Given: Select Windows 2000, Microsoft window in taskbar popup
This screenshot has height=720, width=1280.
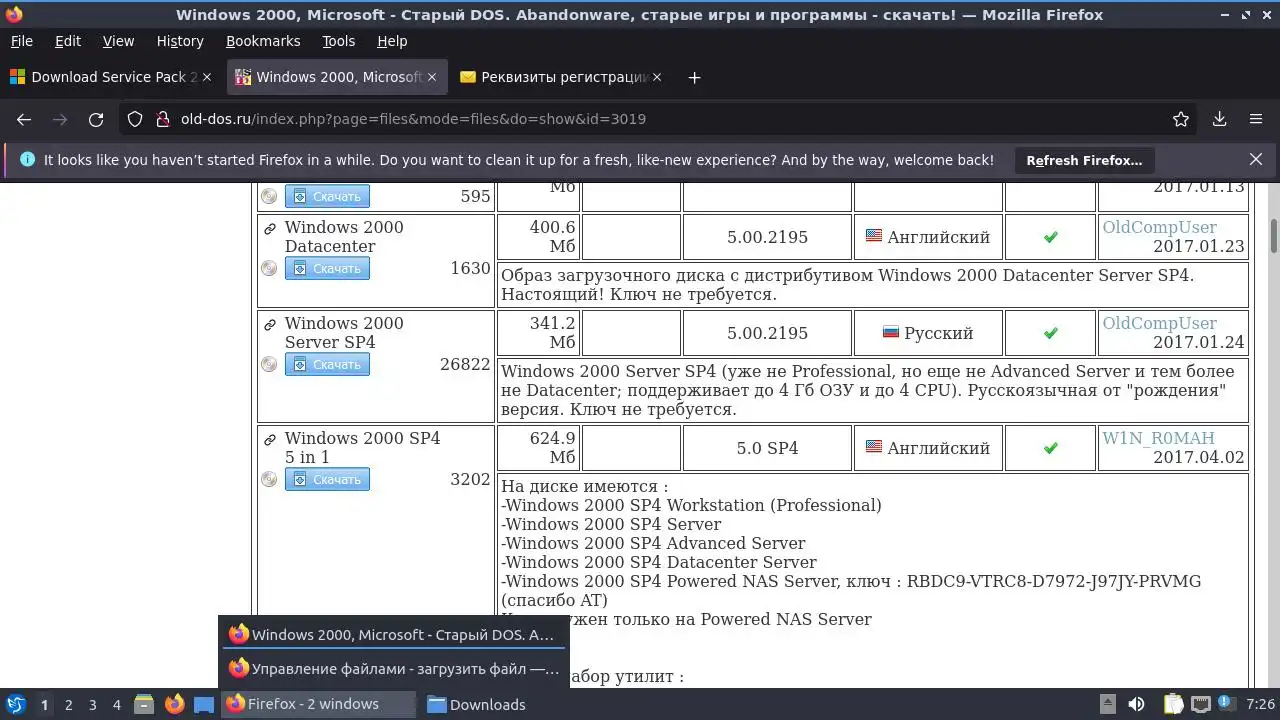Looking at the screenshot, I should point(394,634).
